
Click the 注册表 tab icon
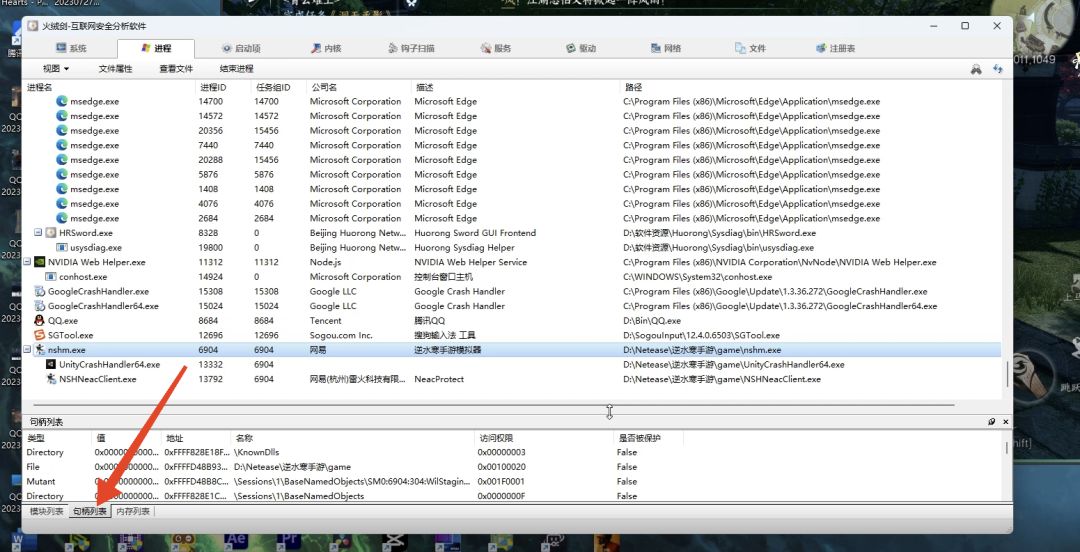tap(821, 48)
